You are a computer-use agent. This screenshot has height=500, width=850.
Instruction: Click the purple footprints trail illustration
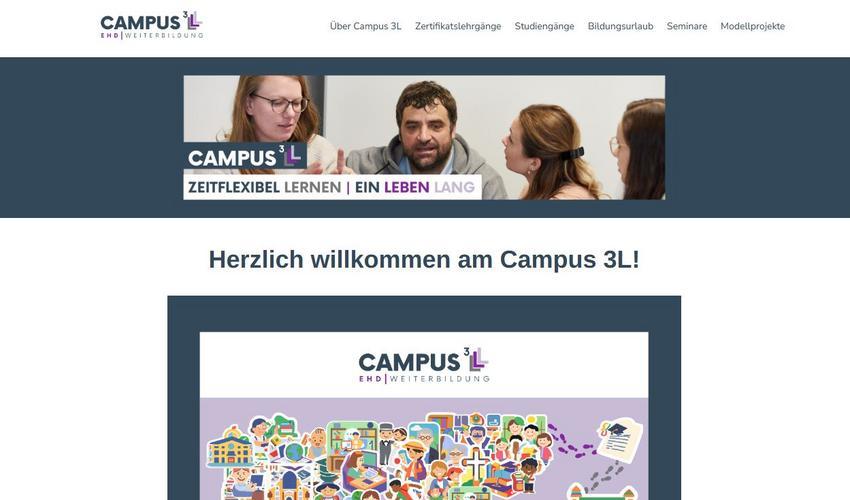point(570,439)
